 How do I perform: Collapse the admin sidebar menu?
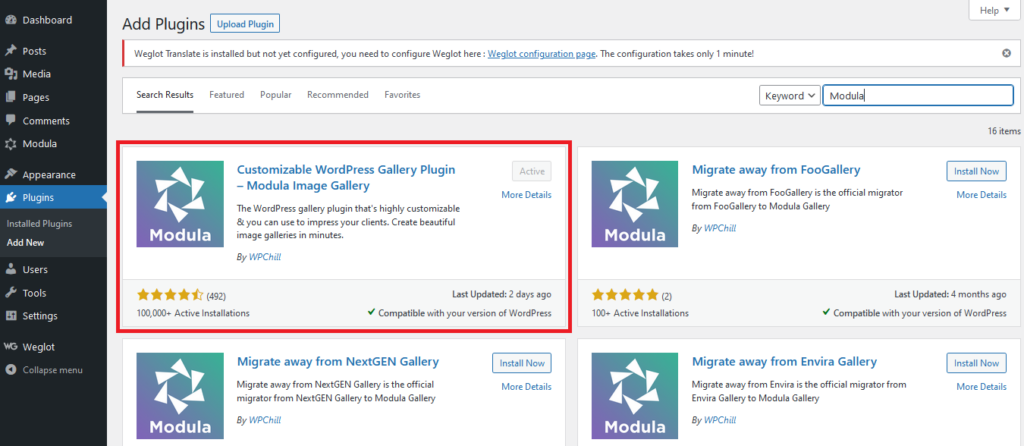(x=11, y=370)
